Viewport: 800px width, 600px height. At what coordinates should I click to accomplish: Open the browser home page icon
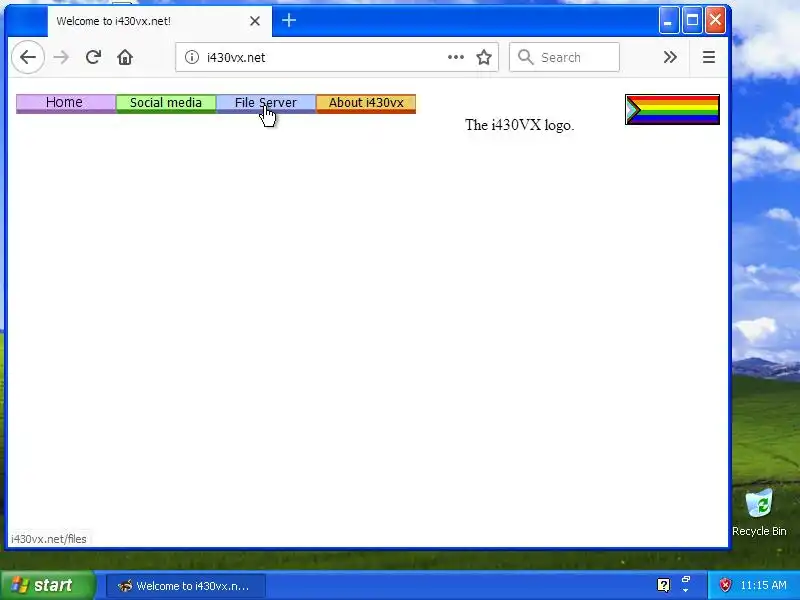(x=125, y=57)
